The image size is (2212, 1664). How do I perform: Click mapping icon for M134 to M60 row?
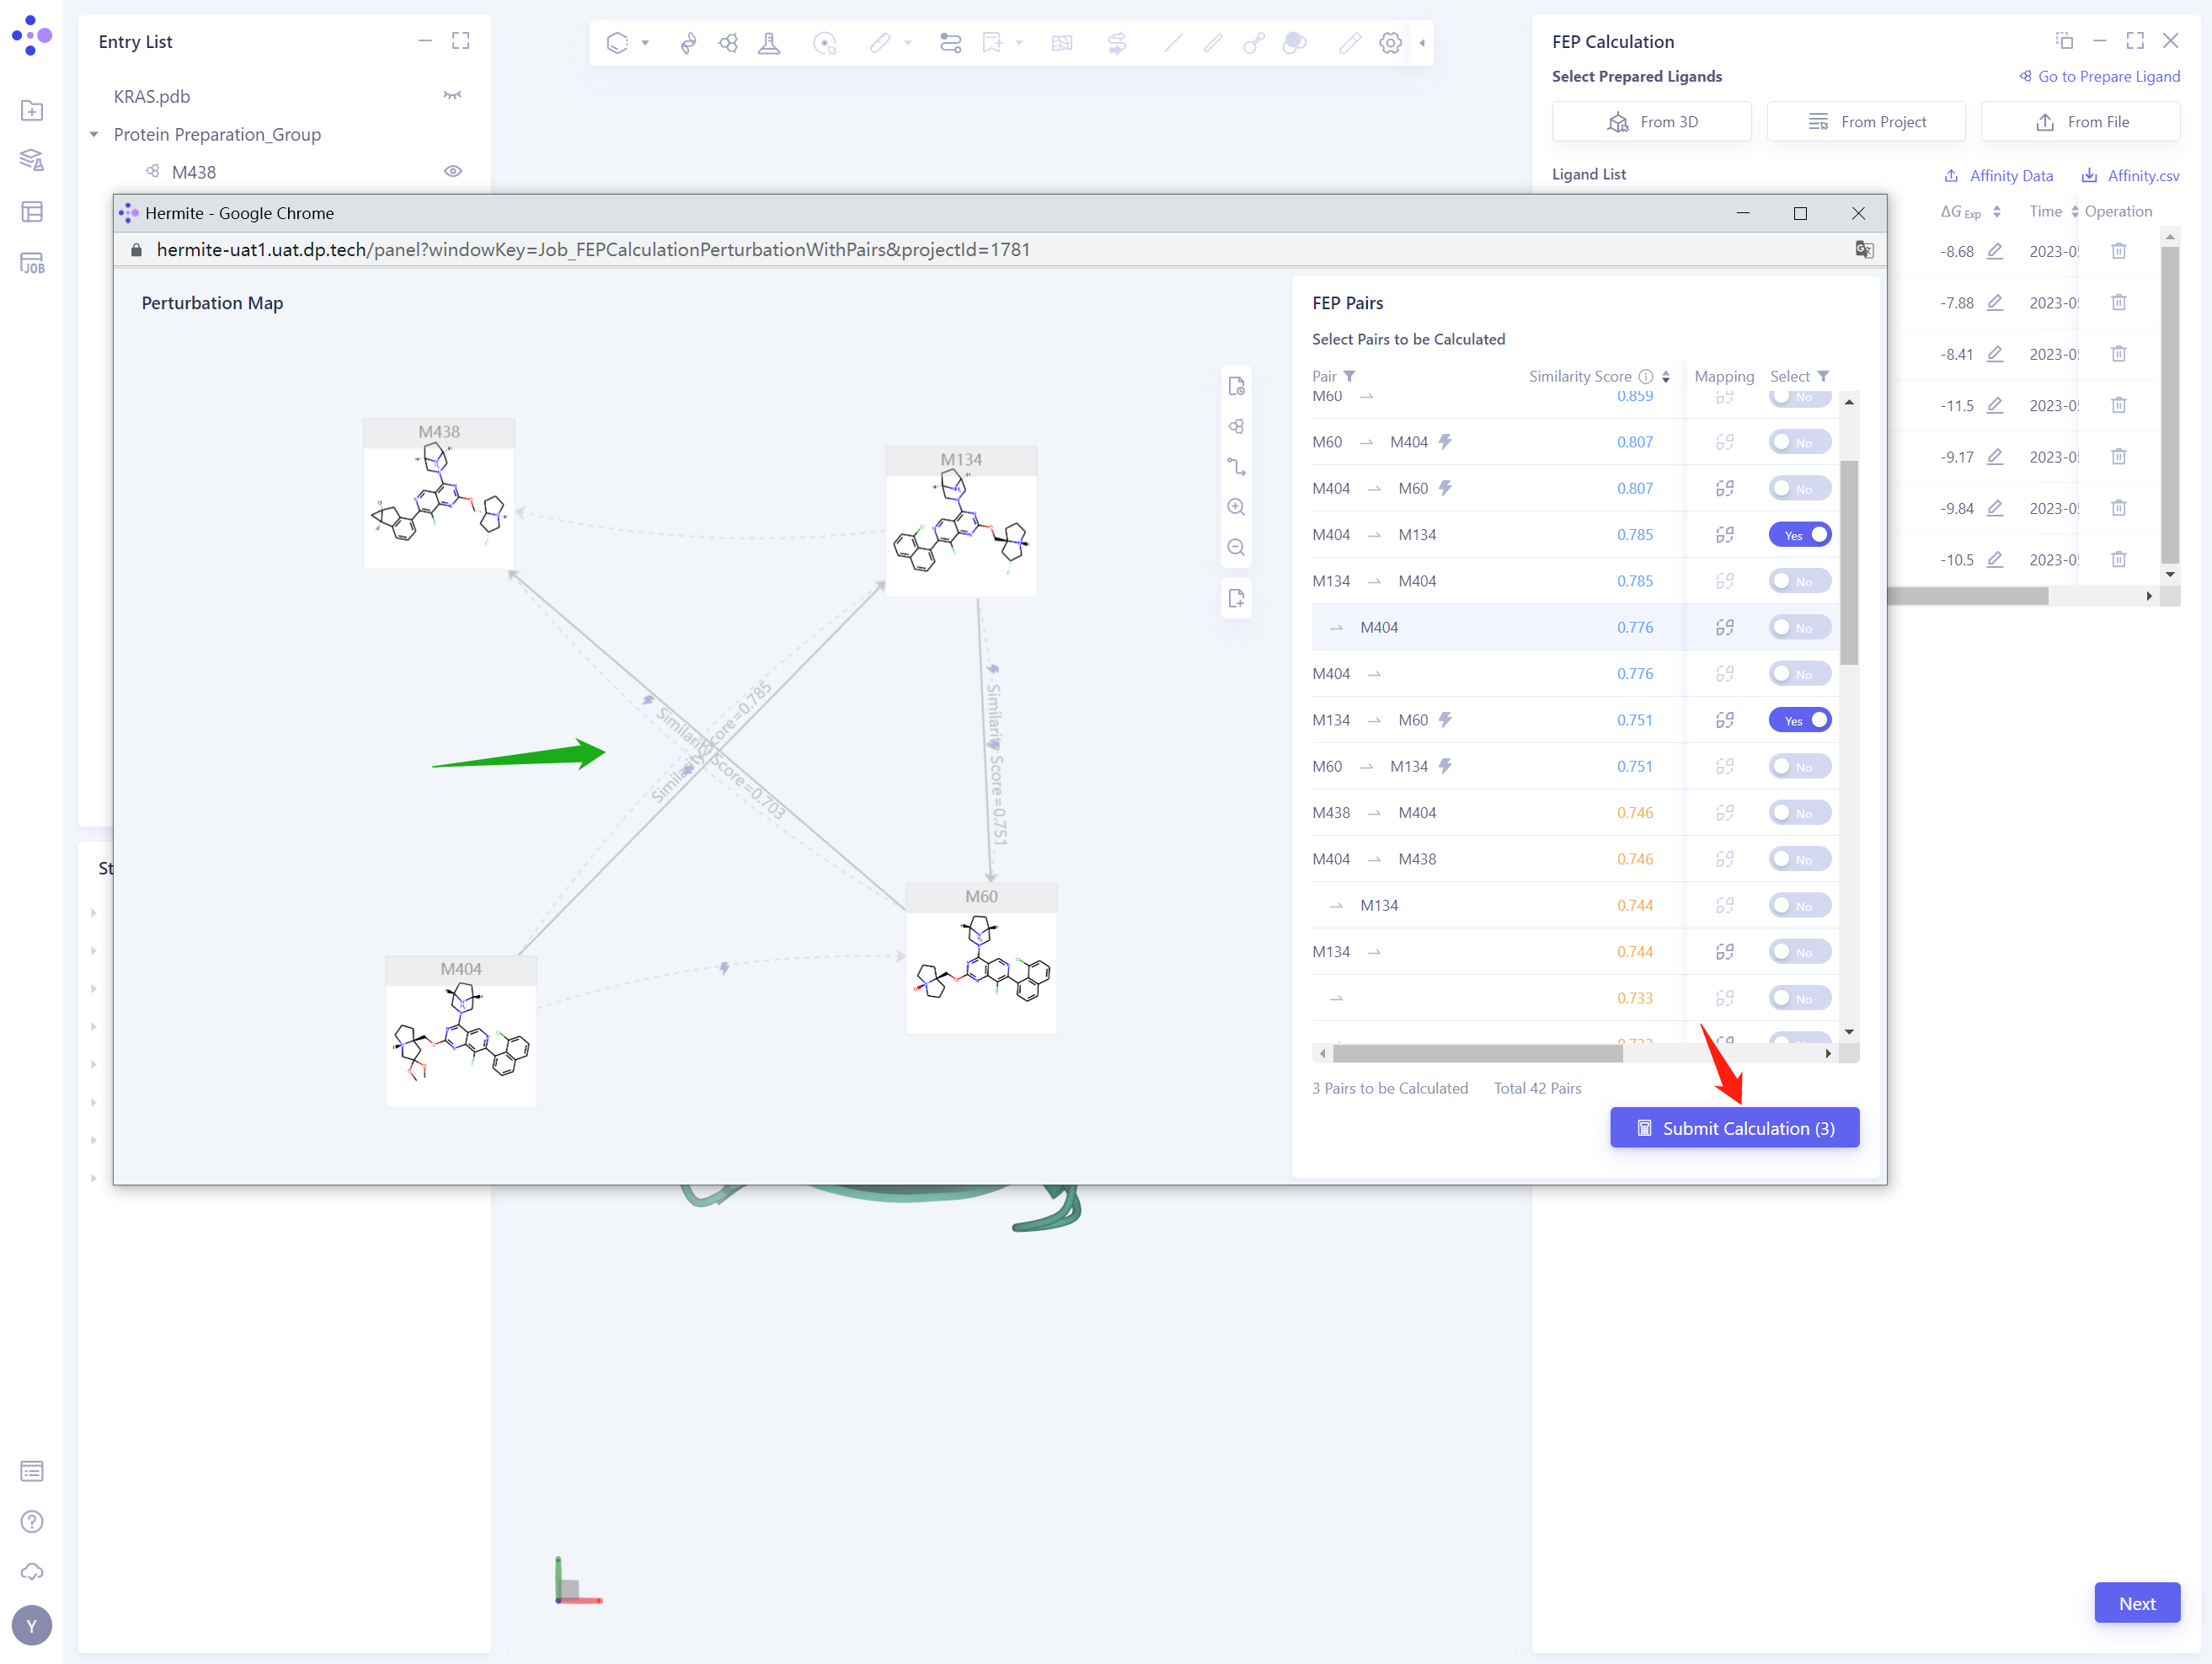1725,720
